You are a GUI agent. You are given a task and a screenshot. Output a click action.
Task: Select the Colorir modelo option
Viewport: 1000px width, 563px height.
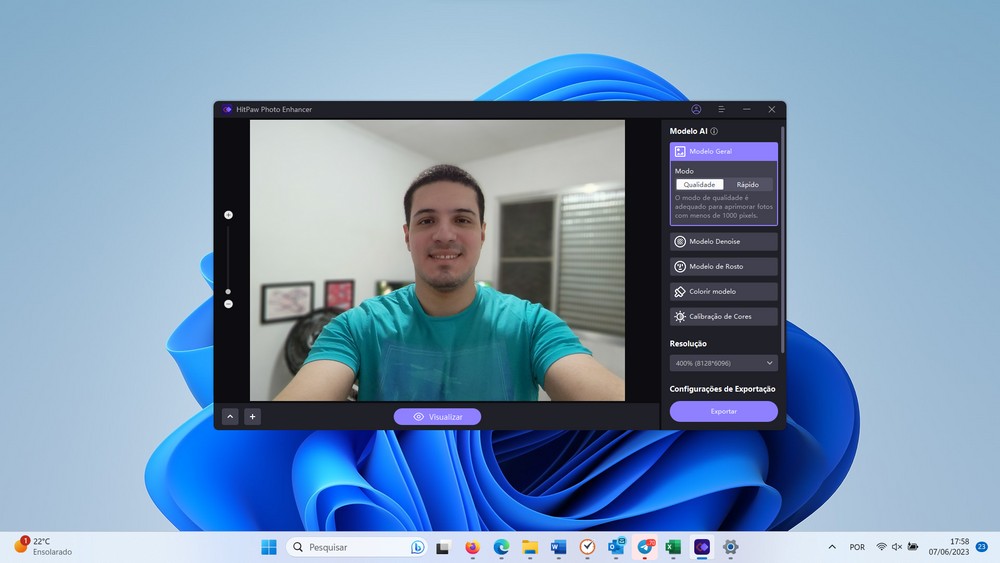pyautogui.click(x=723, y=291)
